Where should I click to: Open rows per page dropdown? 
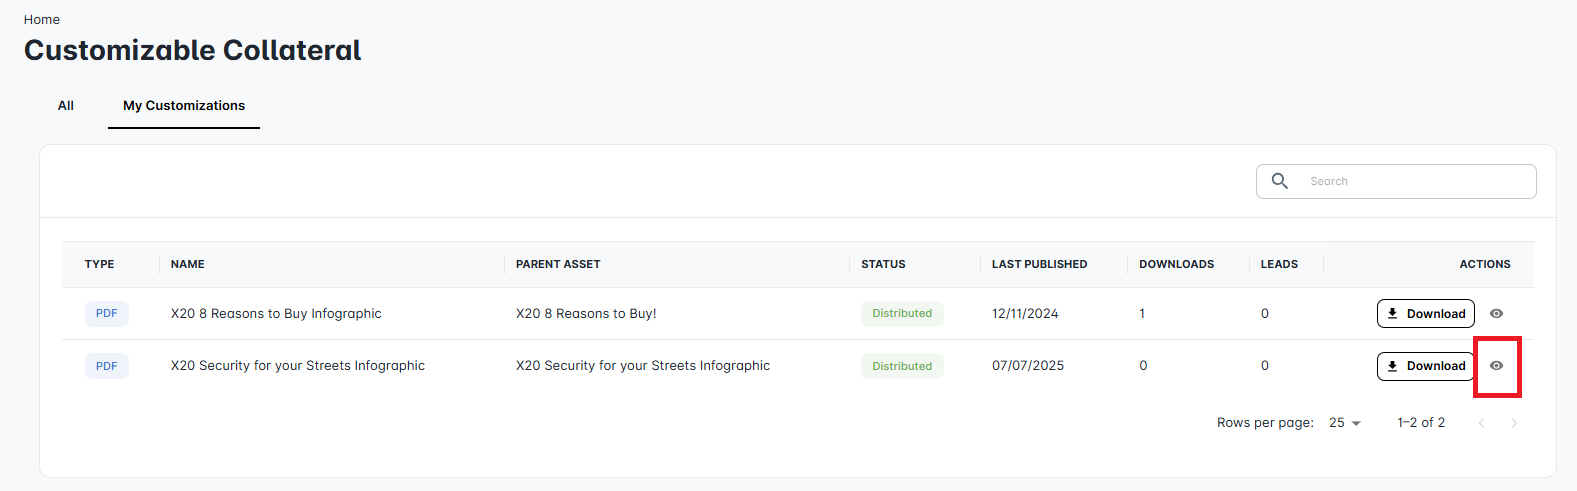coord(1345,423)
